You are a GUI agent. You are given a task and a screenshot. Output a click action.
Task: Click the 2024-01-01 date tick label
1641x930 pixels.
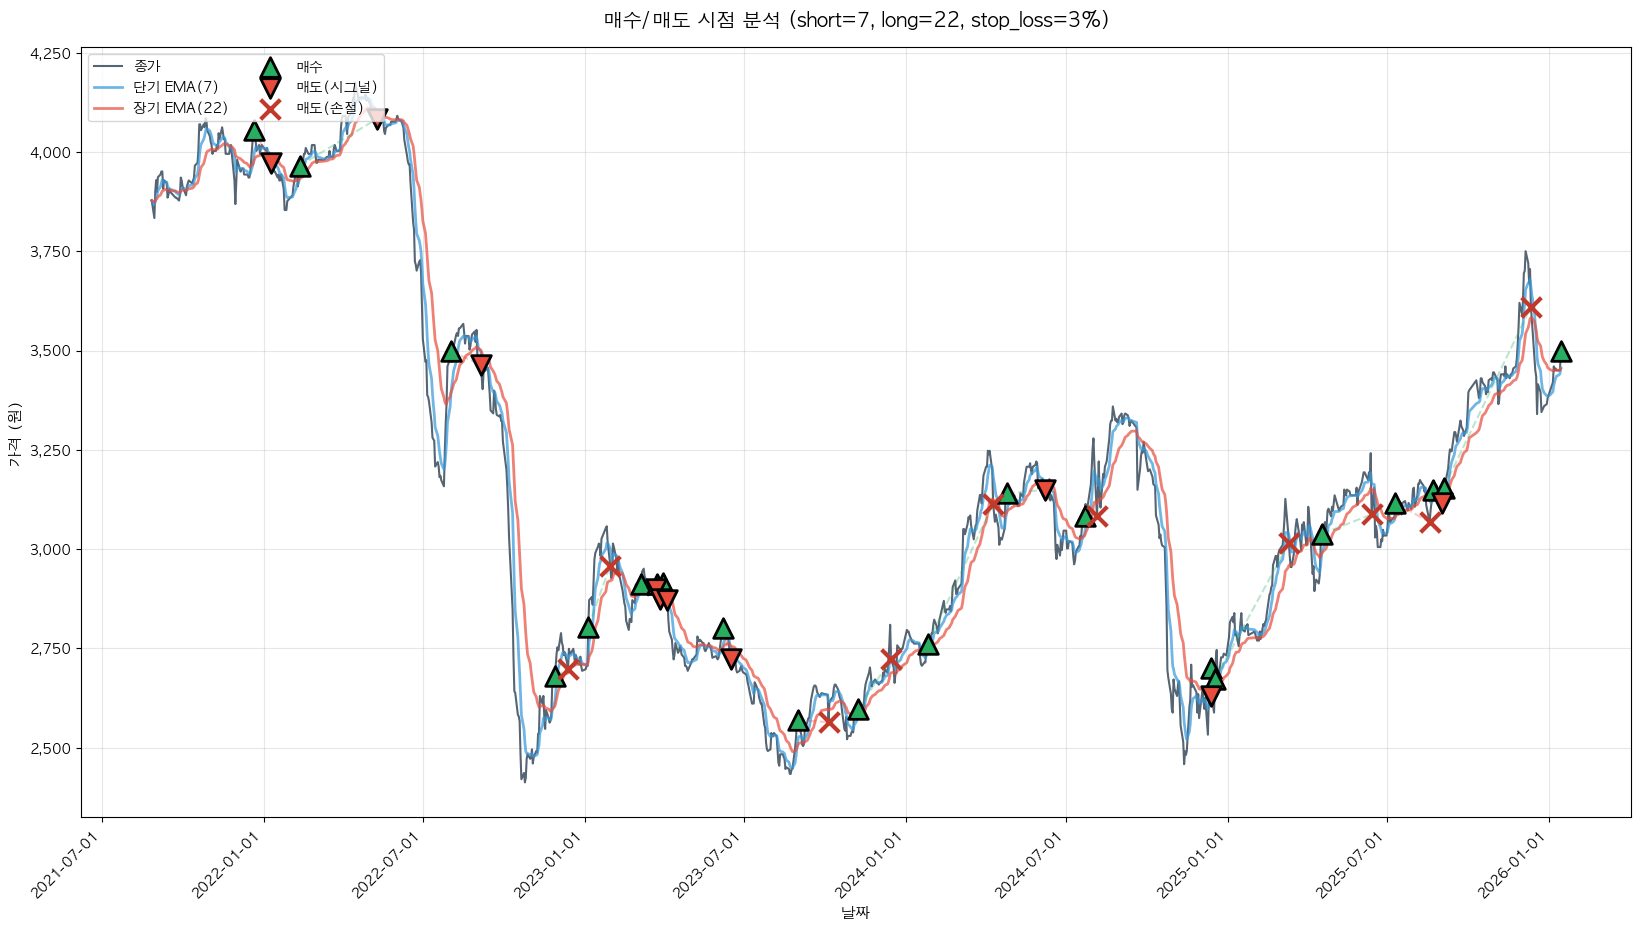point(870,866)
